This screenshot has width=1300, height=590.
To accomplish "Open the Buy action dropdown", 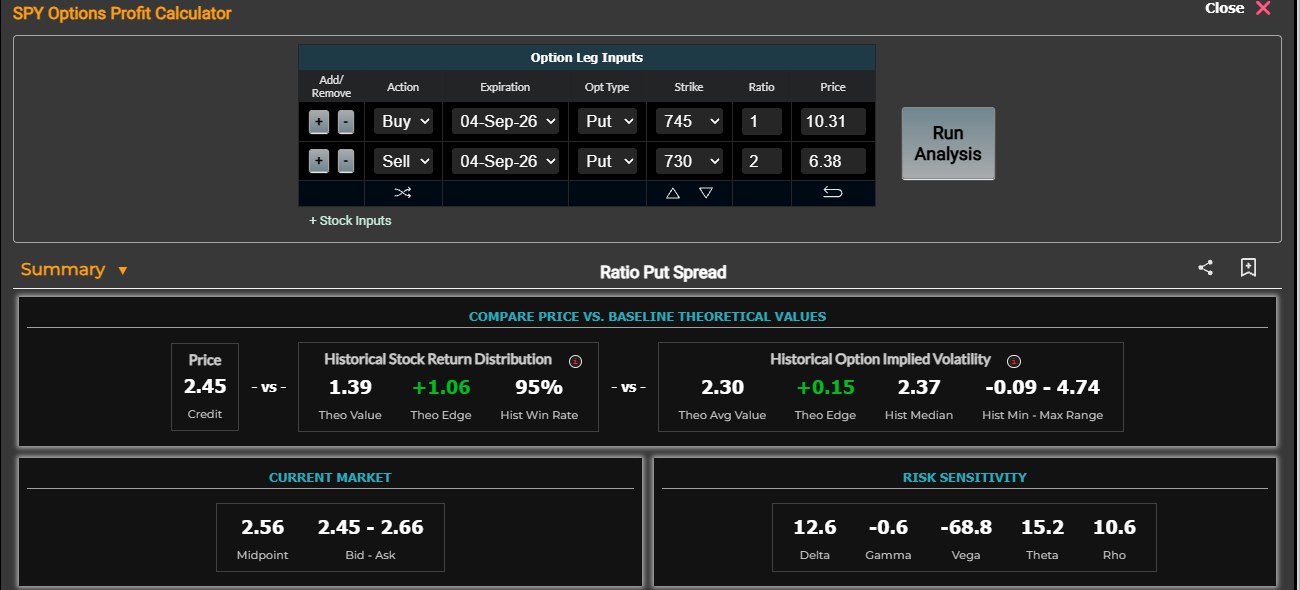I will tap(405, 121).
